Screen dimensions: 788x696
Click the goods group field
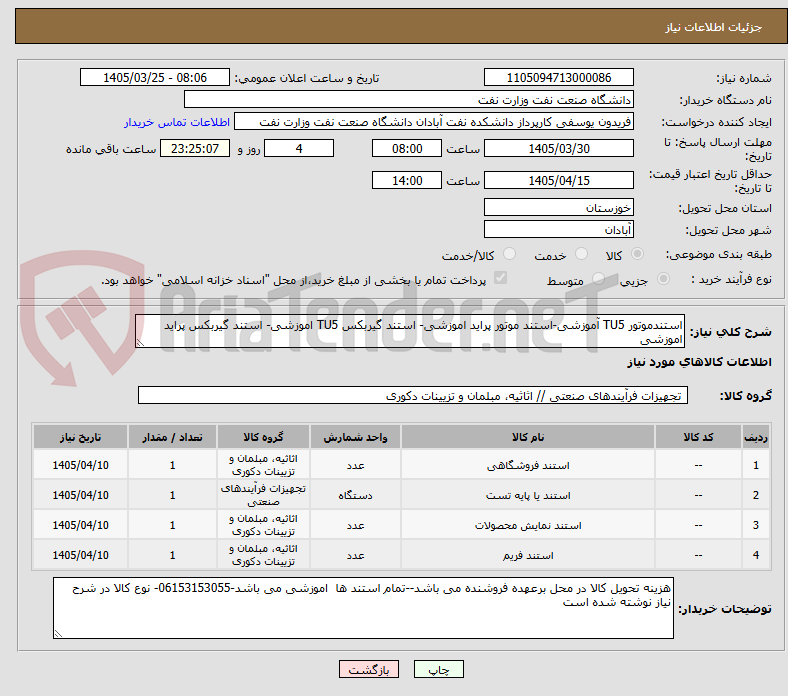click(x=413, y=395)
